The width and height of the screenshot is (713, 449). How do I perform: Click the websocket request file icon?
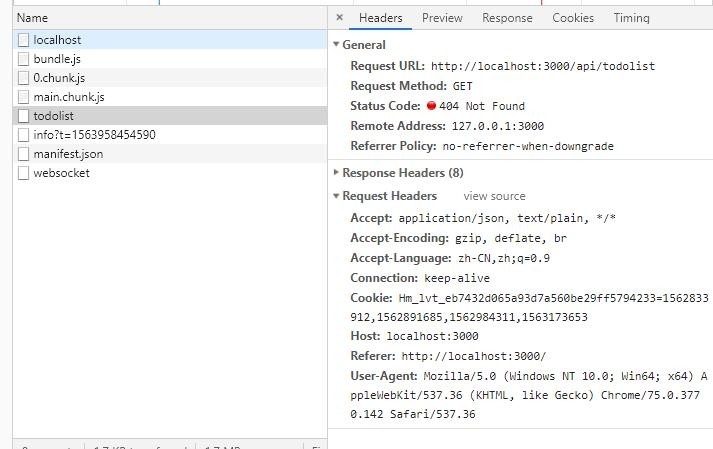pos(23,173)
